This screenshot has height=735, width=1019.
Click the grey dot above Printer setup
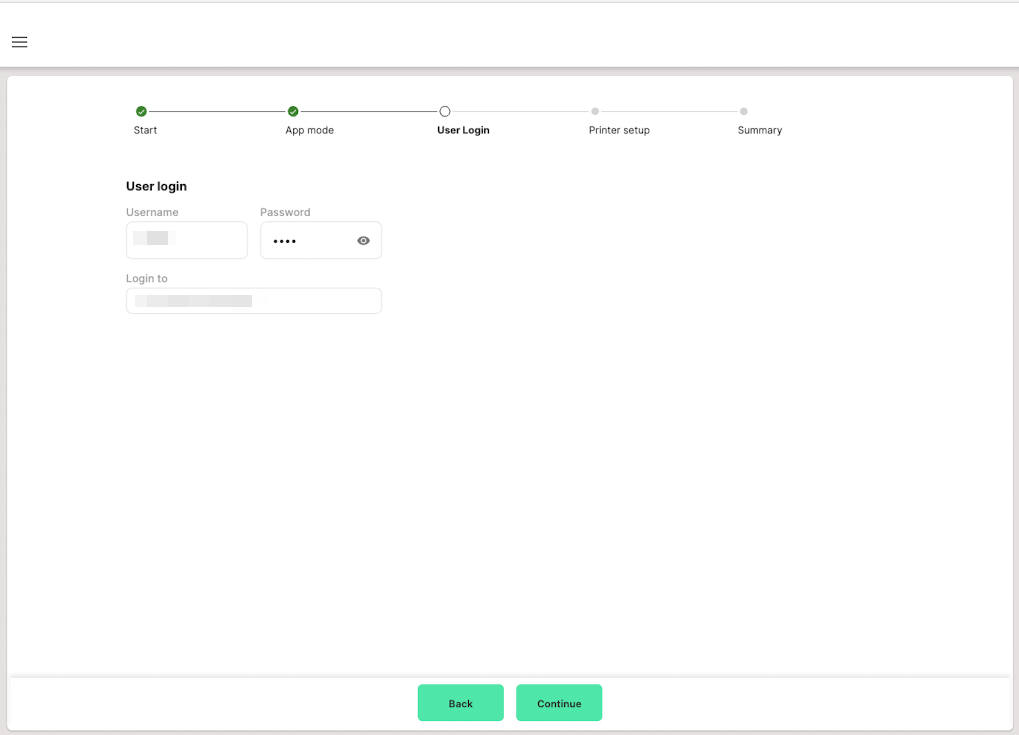[595, 111]
